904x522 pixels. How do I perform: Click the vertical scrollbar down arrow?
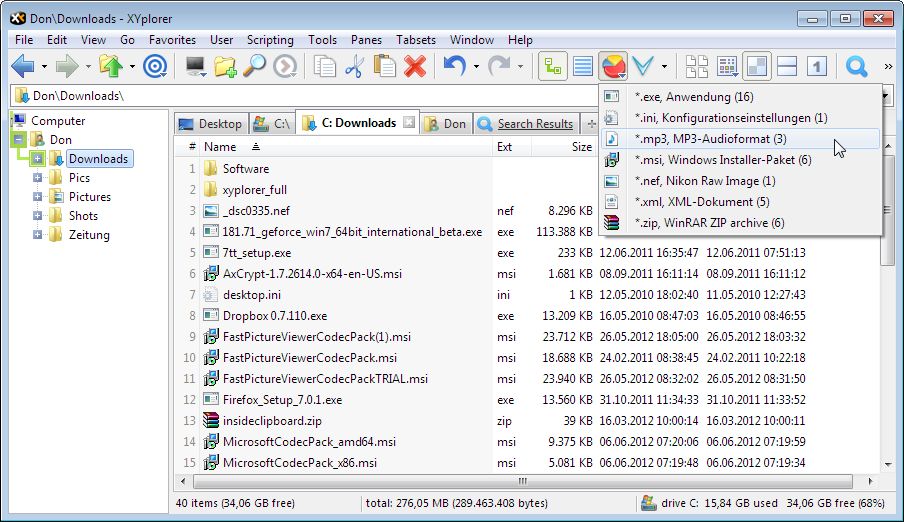(888, 464)
